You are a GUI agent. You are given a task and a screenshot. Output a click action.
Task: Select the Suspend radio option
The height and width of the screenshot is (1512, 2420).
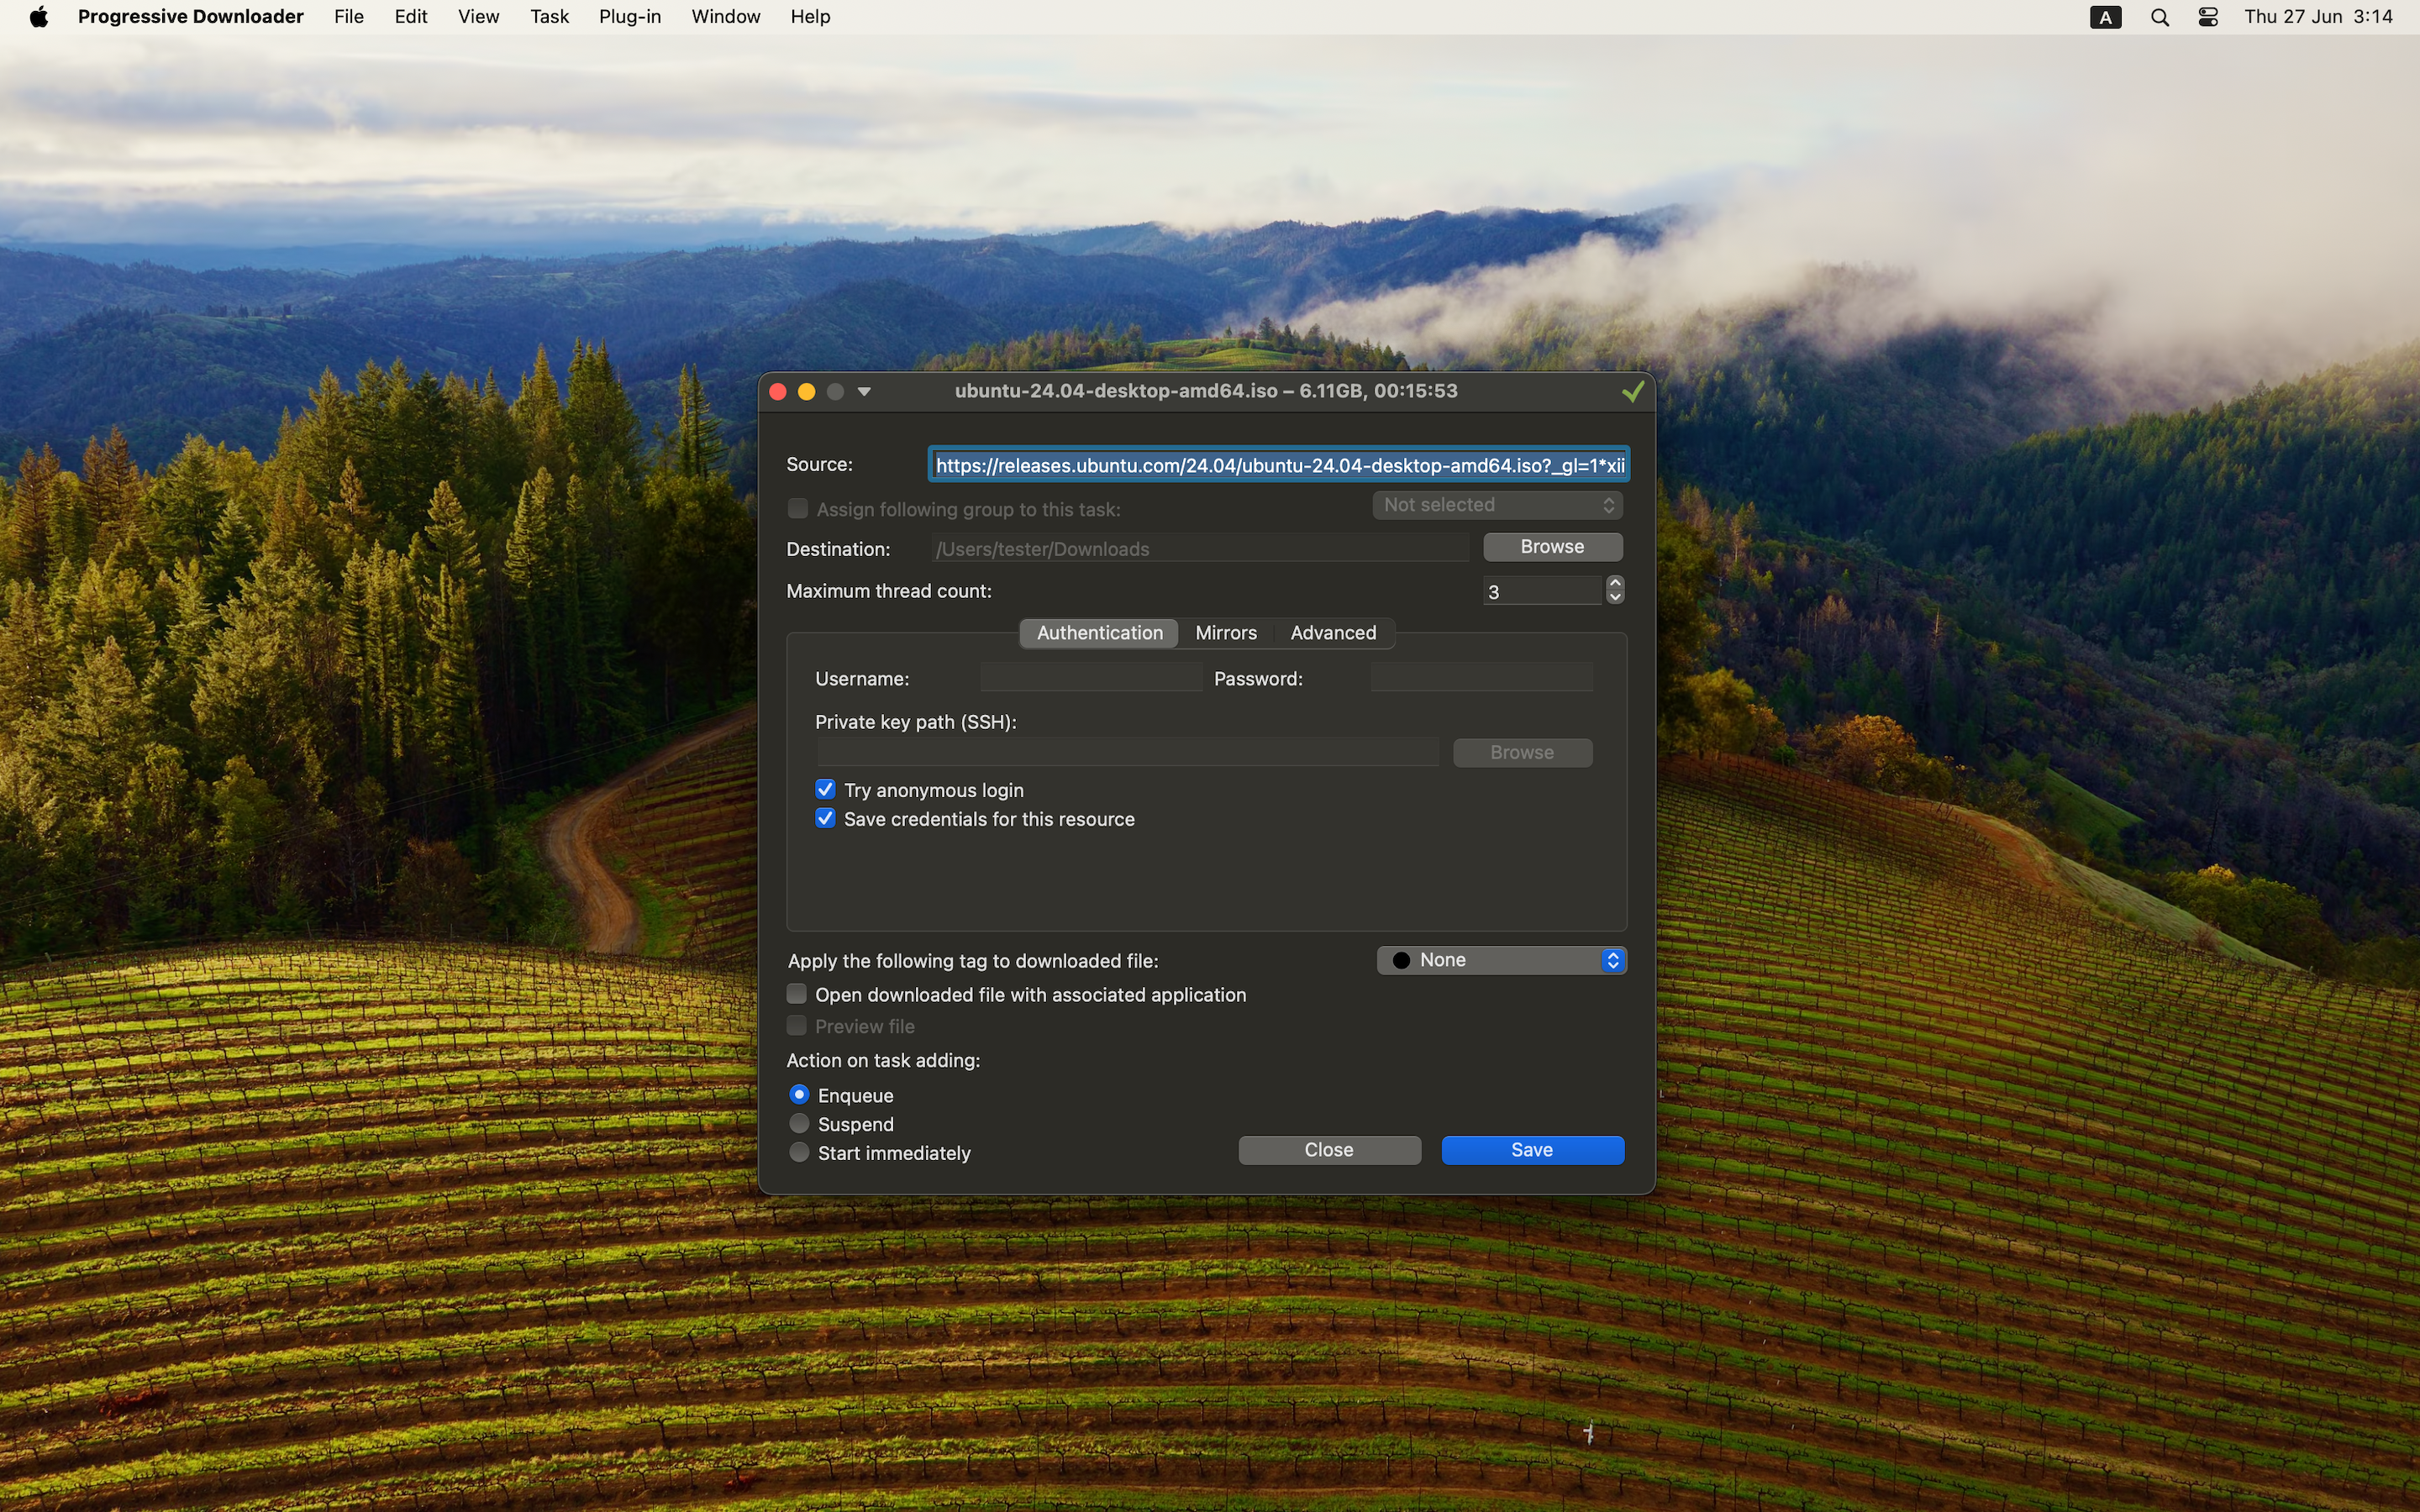(x=799, y=1124)
